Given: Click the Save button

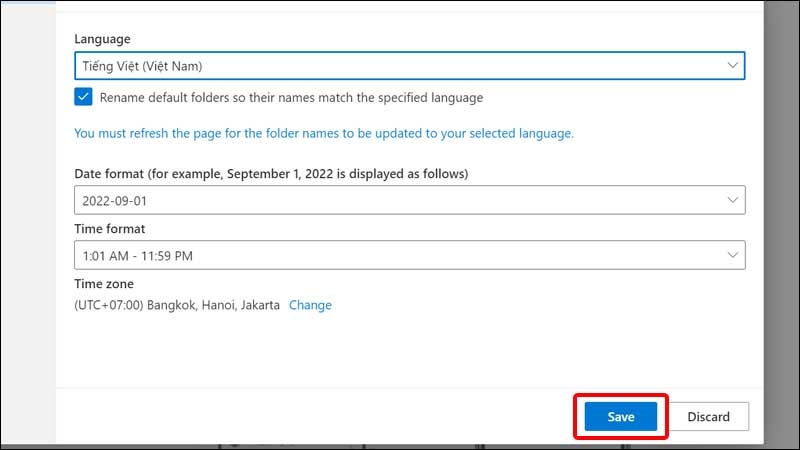Looking at the screenshot, I should [x=620, y=416].
